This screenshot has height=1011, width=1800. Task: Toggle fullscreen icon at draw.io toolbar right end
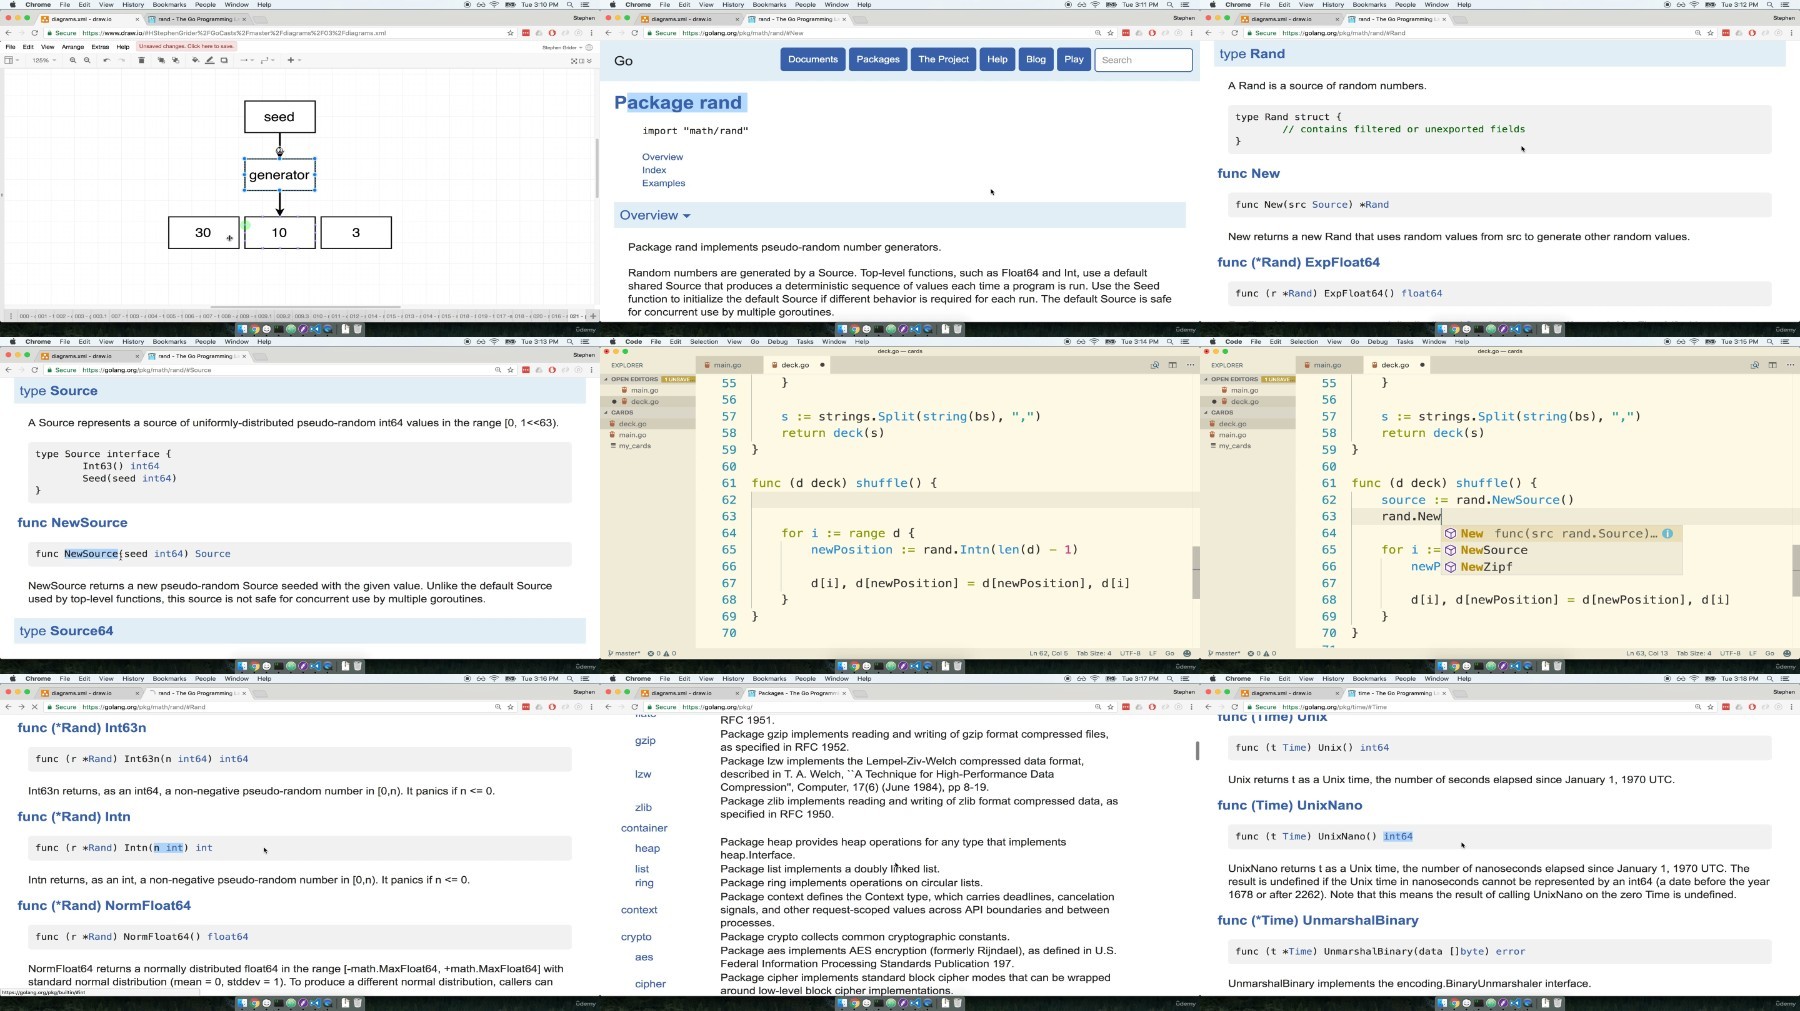click(x=574, y=61)
